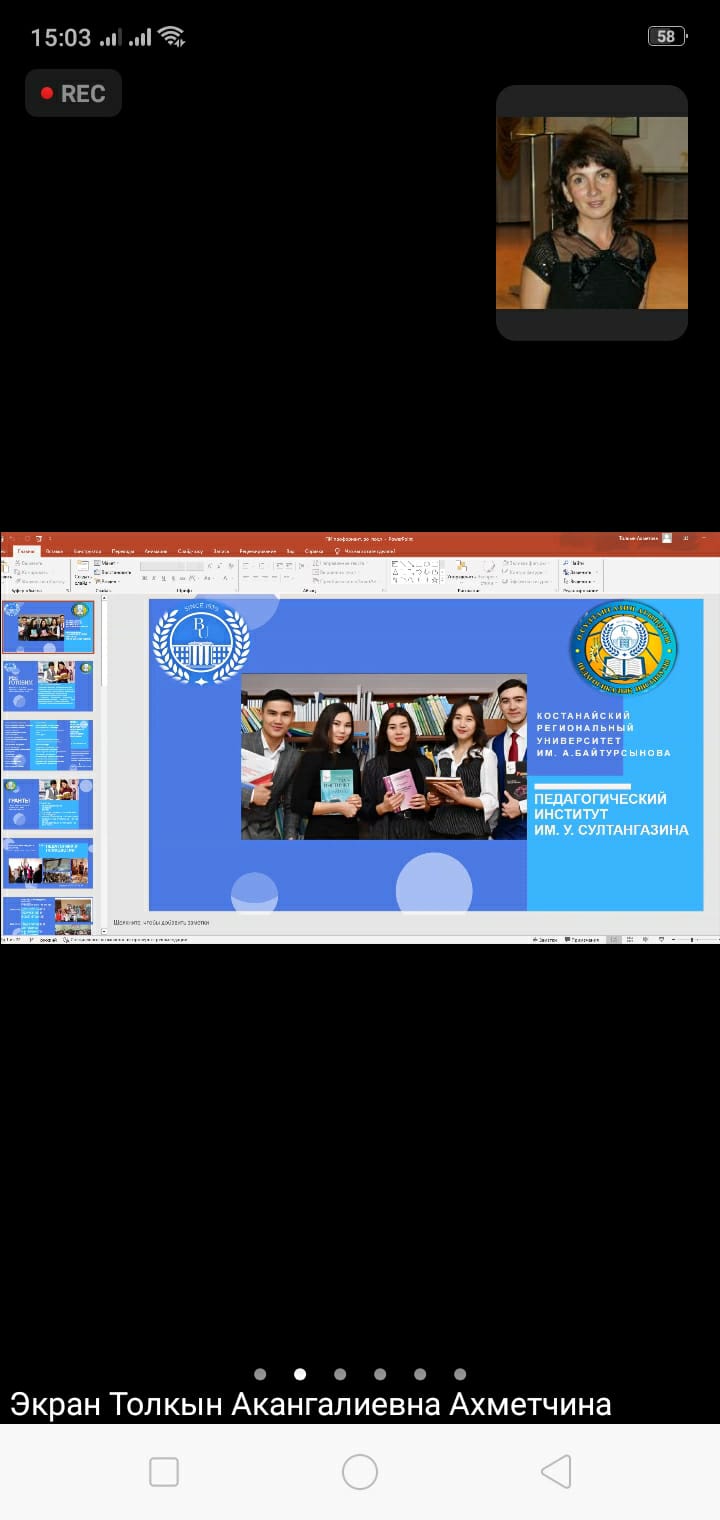Click the students group photo on slide
The height and width of the screenshot is (1520, 720).
(x=384, y=757)
